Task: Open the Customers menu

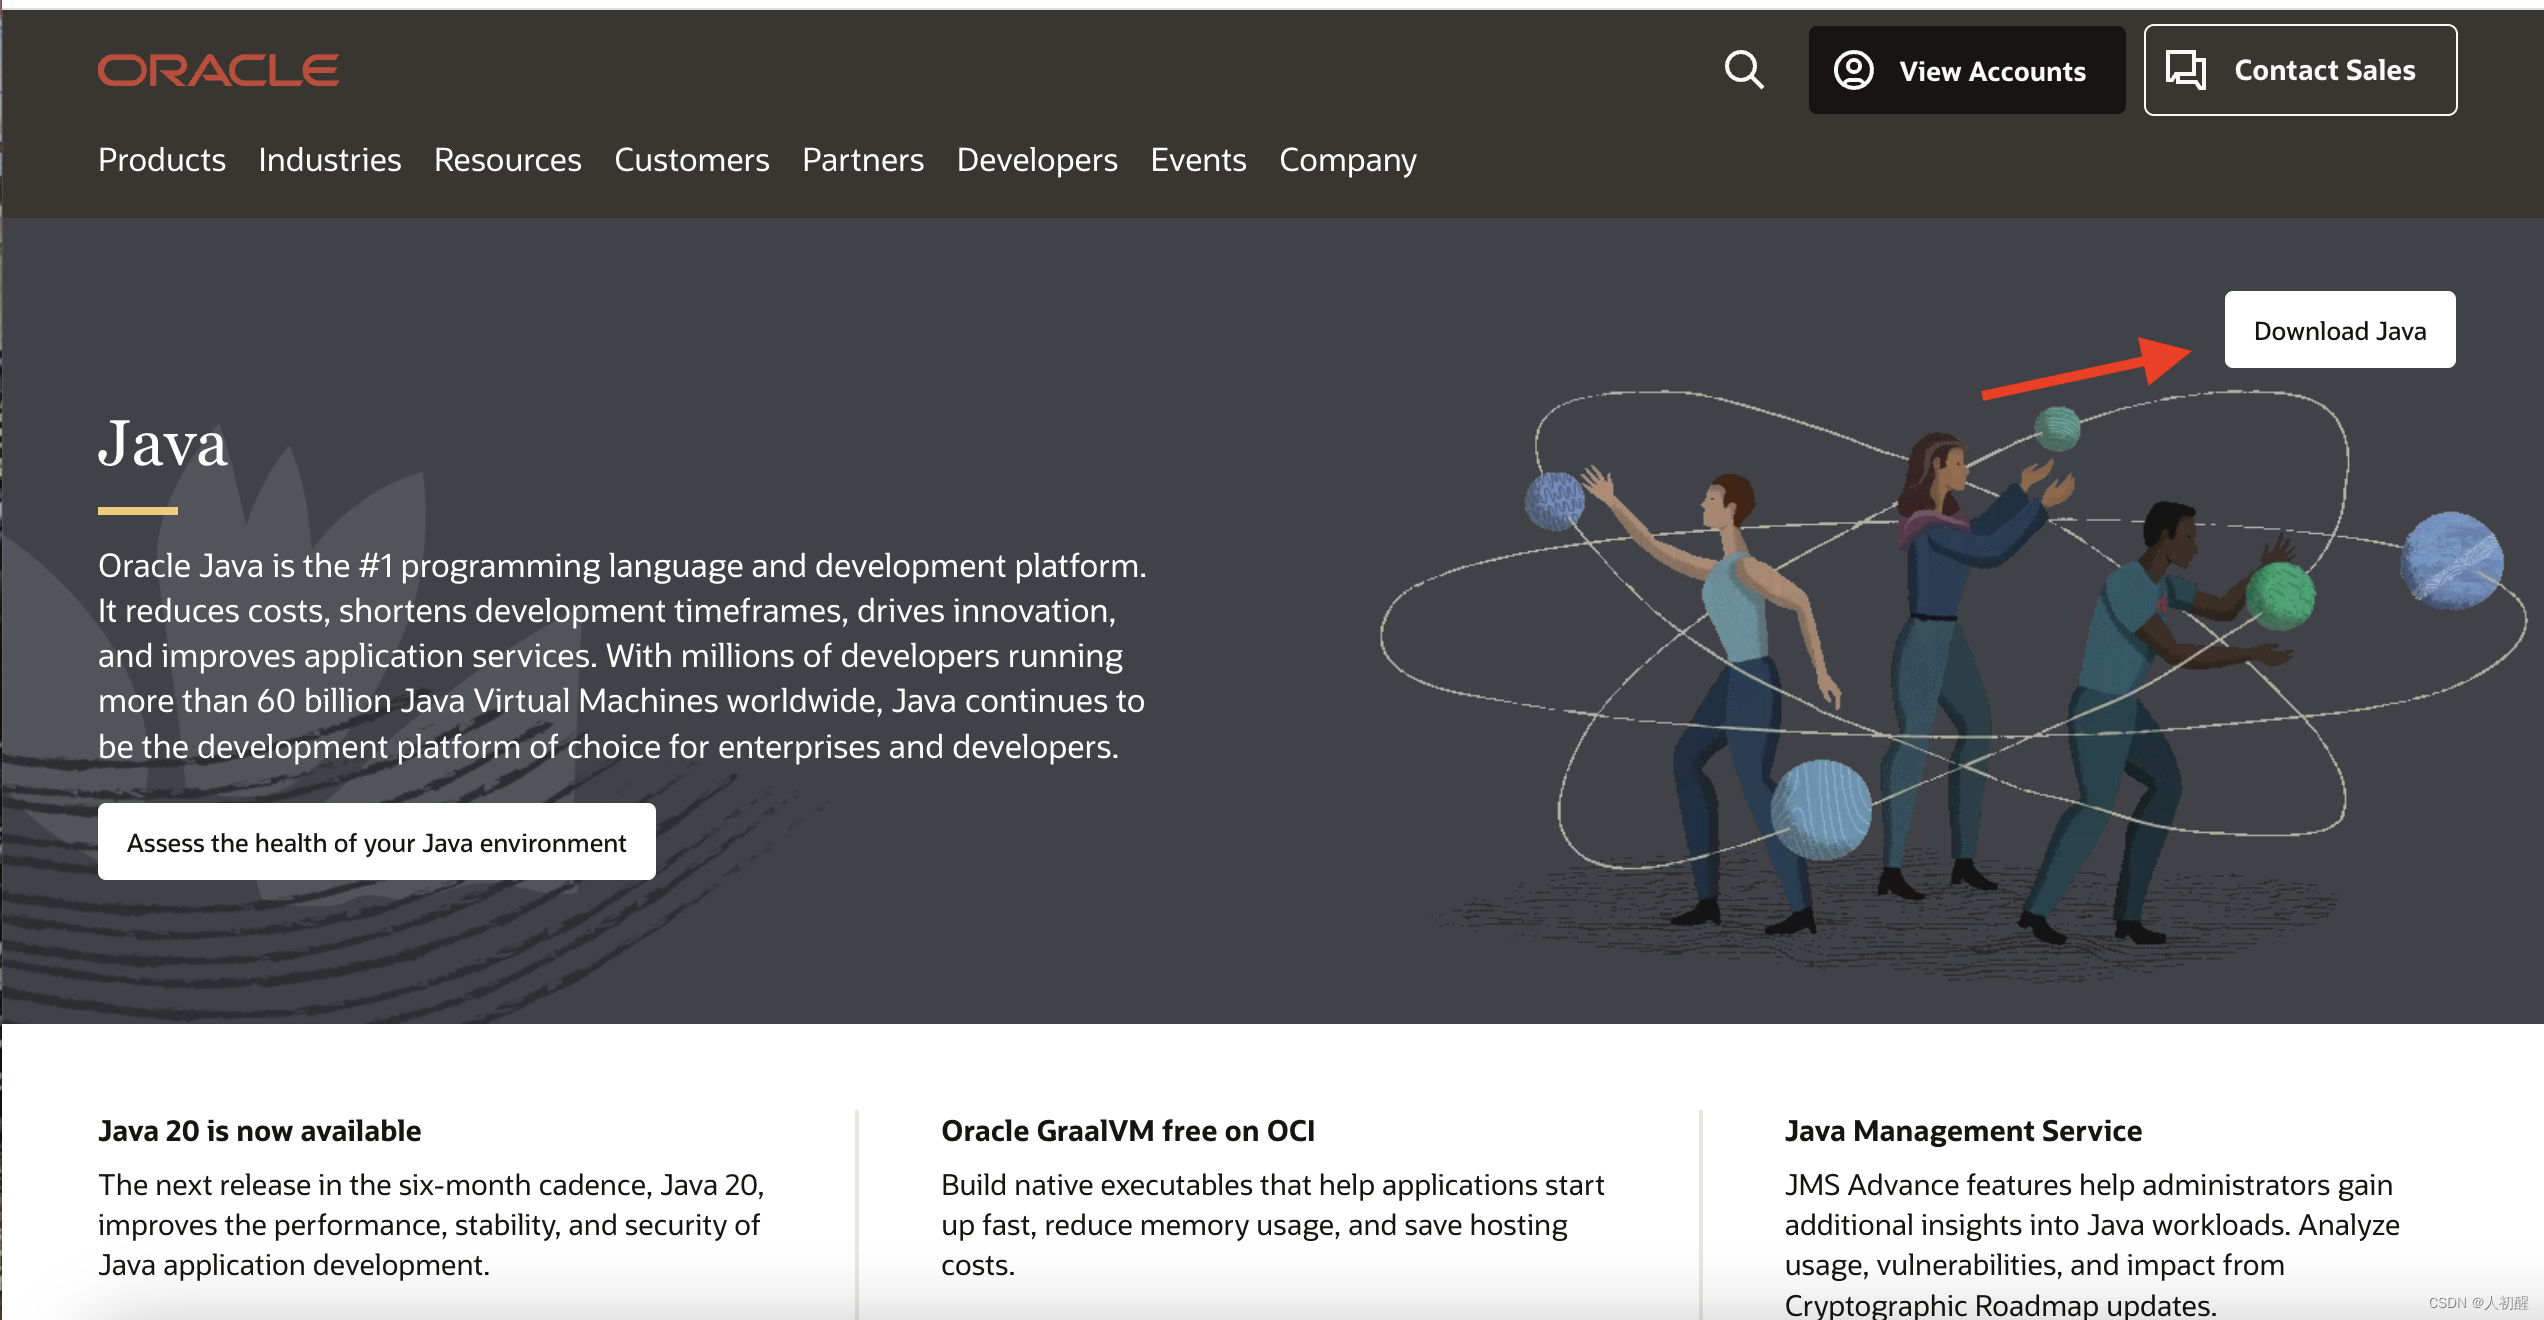Action: pyautogui.click(x=692, y=160)
